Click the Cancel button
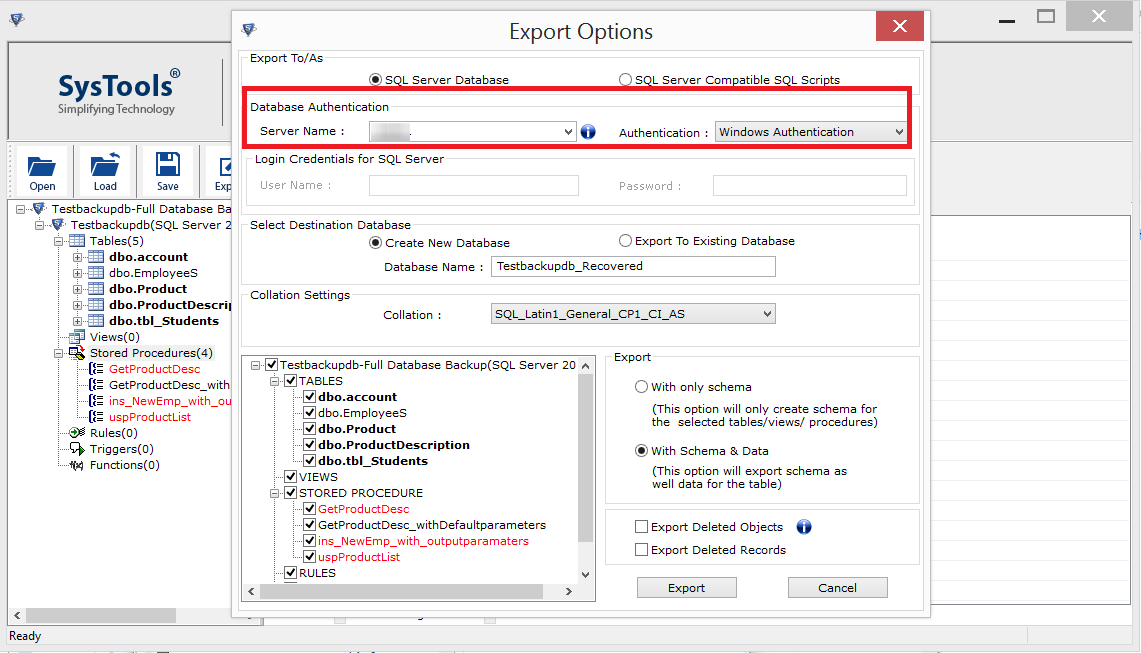 [x=838, y=587]
